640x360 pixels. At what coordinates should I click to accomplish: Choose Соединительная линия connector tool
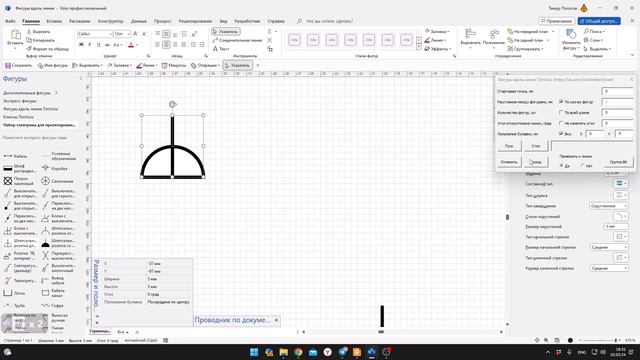(x=238, y=40)
